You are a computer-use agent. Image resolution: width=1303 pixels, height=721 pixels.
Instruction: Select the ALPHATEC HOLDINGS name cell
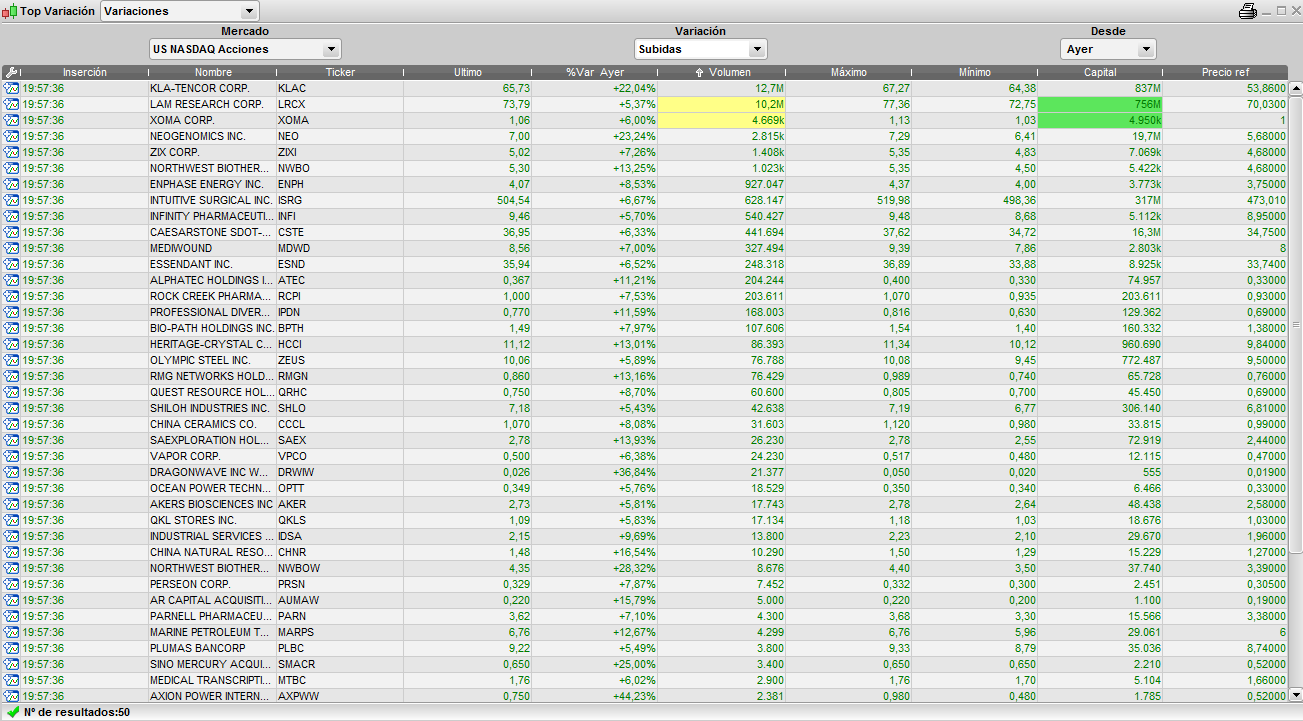pos(212,280)
